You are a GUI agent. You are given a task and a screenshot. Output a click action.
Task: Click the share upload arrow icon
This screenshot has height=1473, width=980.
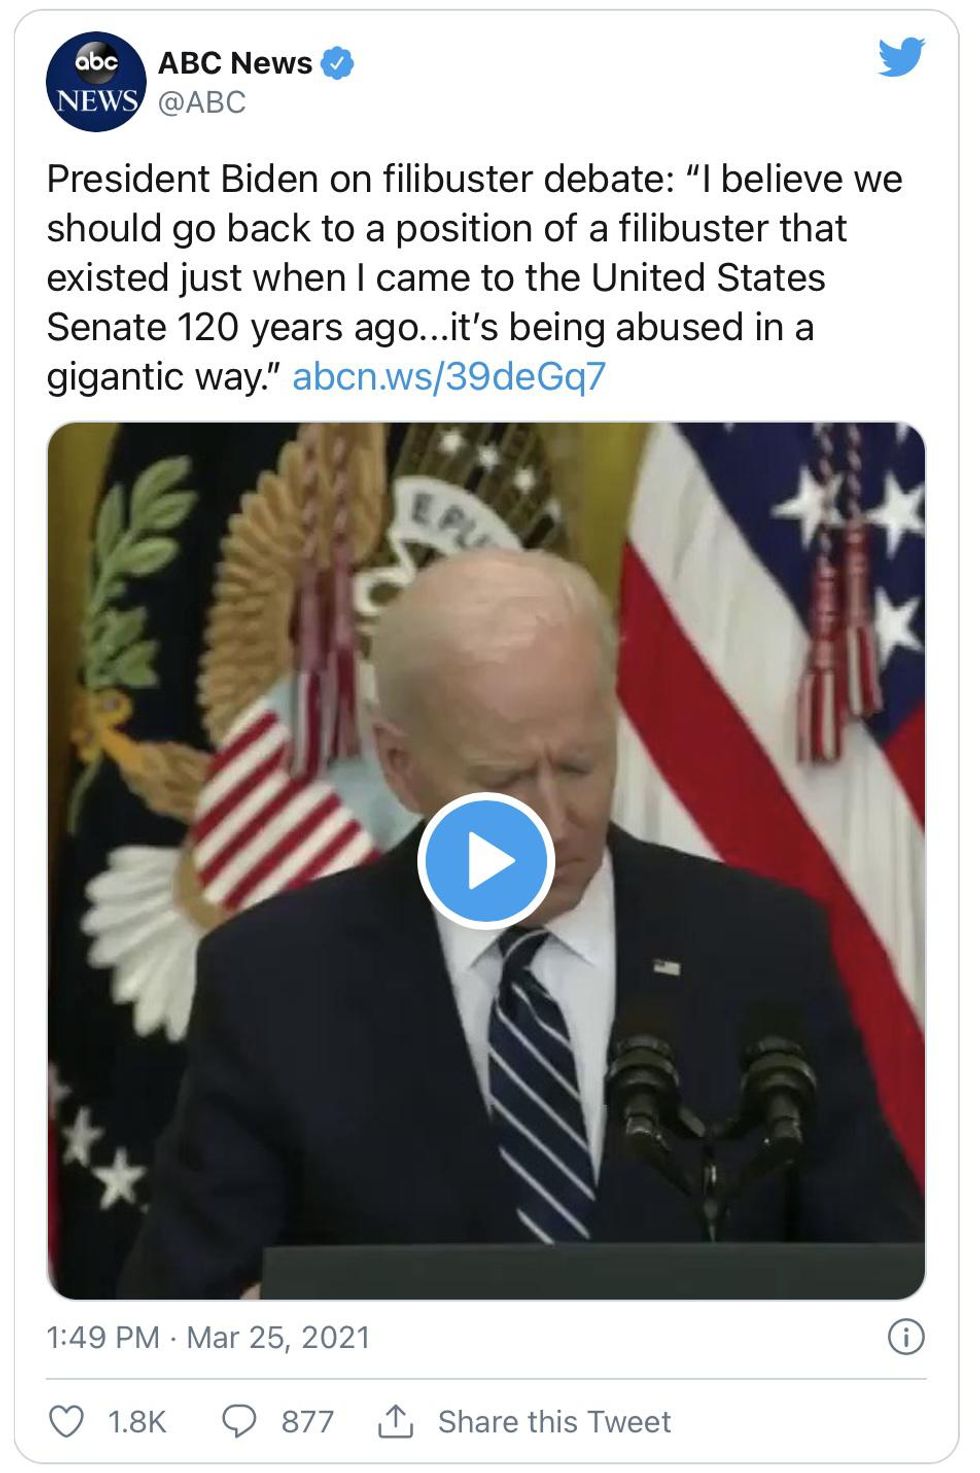(395, 1420)
